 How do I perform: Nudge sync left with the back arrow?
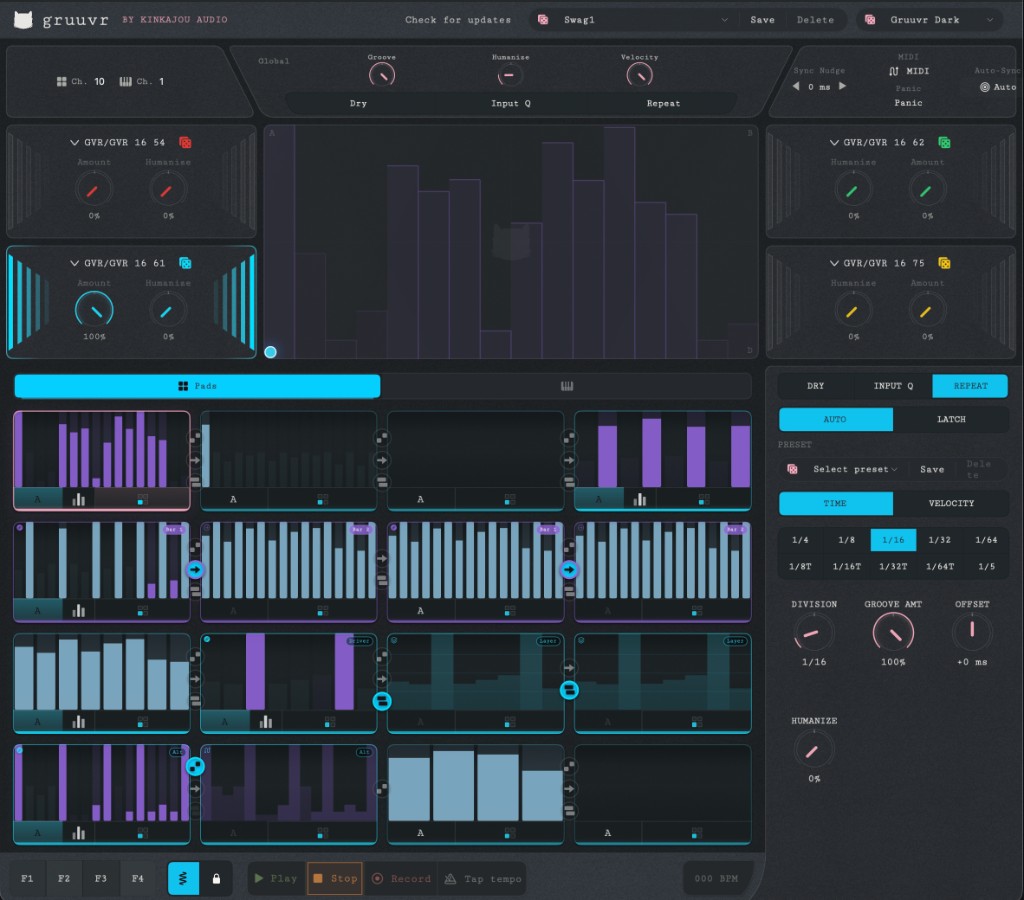[795, 86]
